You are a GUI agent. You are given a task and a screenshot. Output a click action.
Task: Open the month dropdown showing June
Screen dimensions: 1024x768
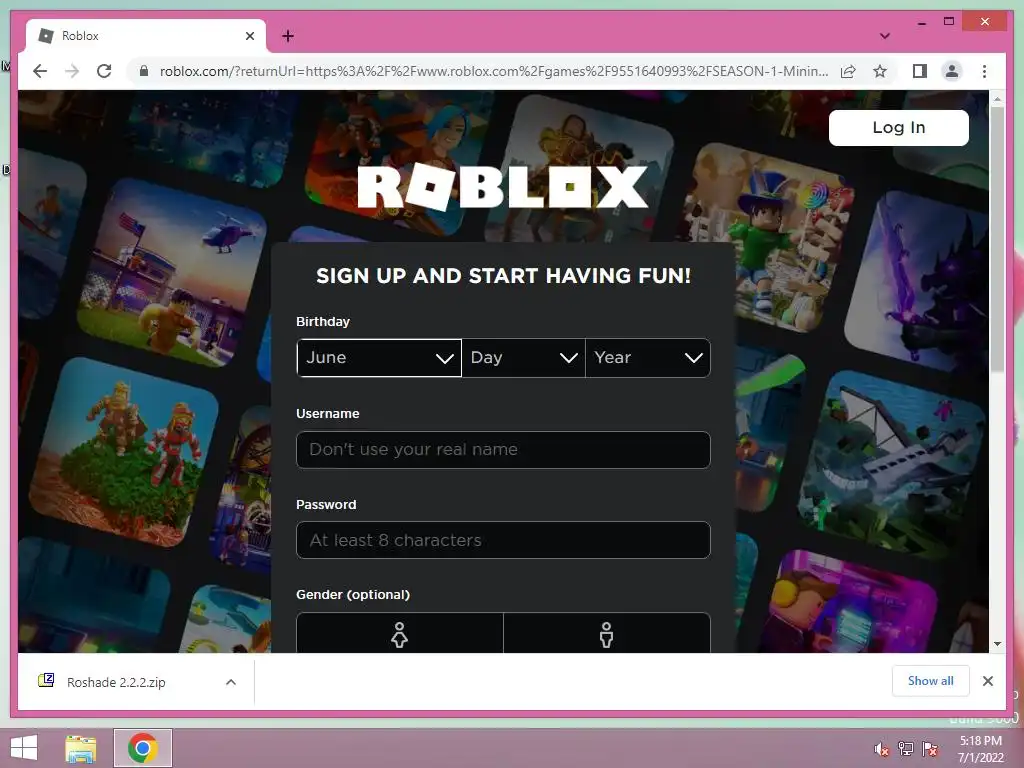pos(379,357)
